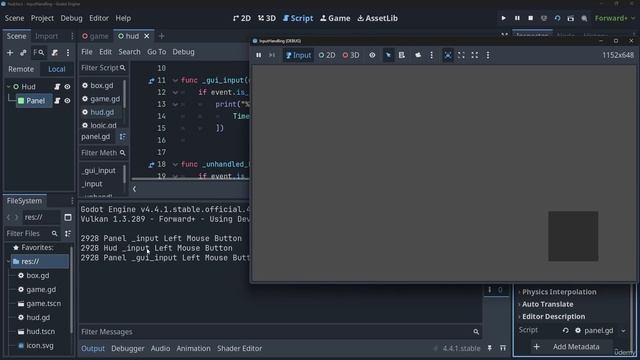The height and width of the screenshot is (360, 640).
Task: Open the script editor Search menu
Action: click(129, 52)
